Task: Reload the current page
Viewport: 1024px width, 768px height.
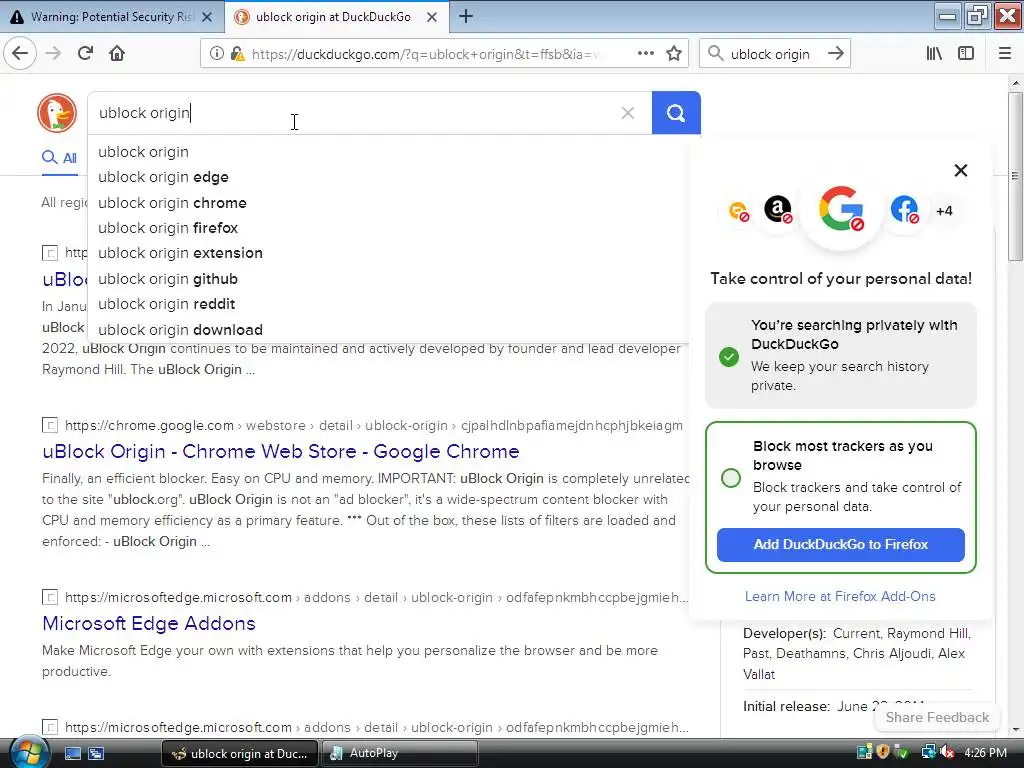Action: (x=85, y=54)
